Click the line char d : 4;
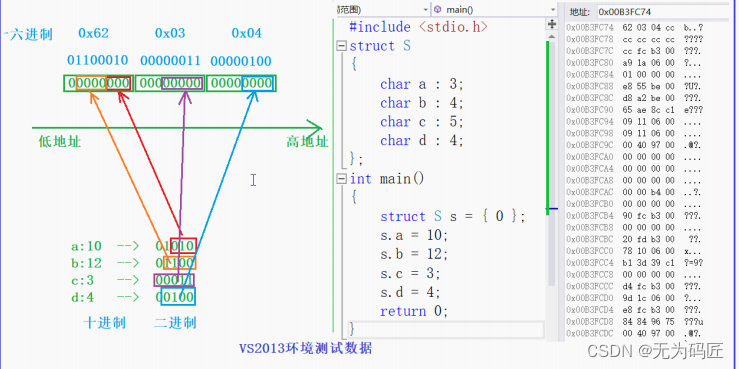 (422, 141)
